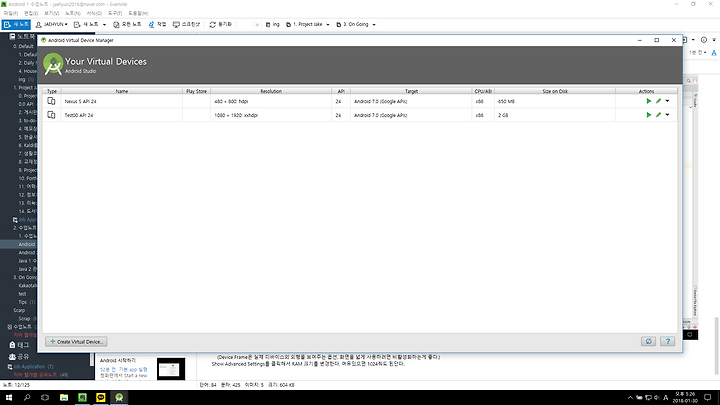Click Evernote blue font A icon
The width and height of the screenshot is (720, 405).
tap(714, 53)
